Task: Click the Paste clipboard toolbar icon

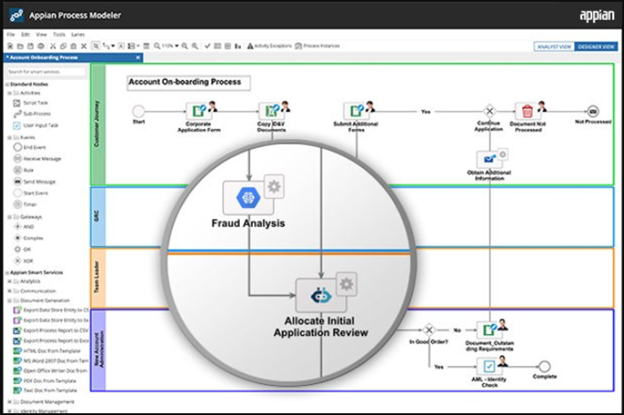Action: [73, 46]
